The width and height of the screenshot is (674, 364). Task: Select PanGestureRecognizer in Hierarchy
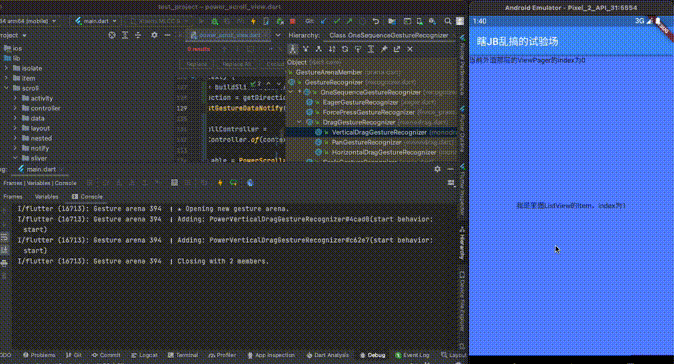pos(366,142)
